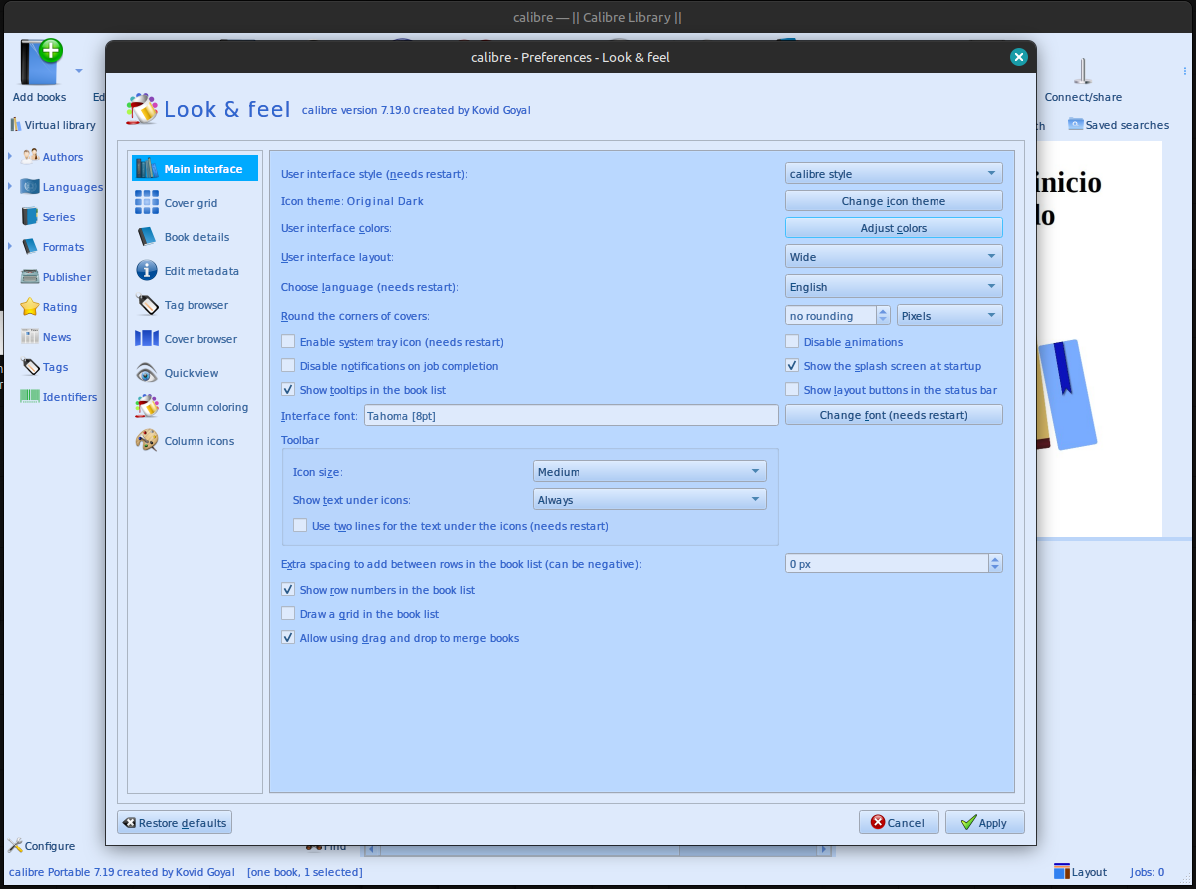This screenshot has height=889, width=1196.
Task: Click the Identifiers barcode icon
Action: [x=31, y=396]
